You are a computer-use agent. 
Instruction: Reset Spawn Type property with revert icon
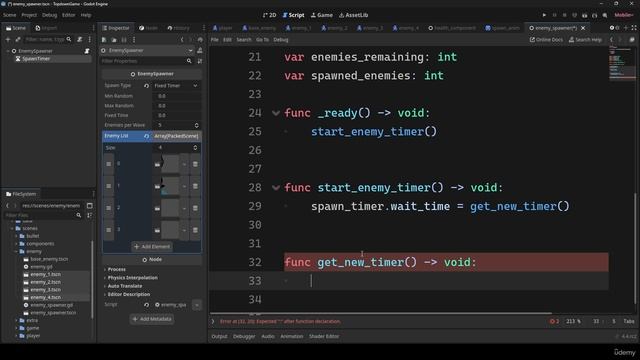pos(146,86)
